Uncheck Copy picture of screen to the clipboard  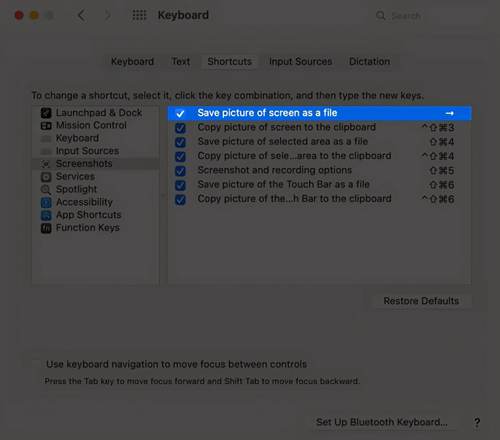coord(180,128)
